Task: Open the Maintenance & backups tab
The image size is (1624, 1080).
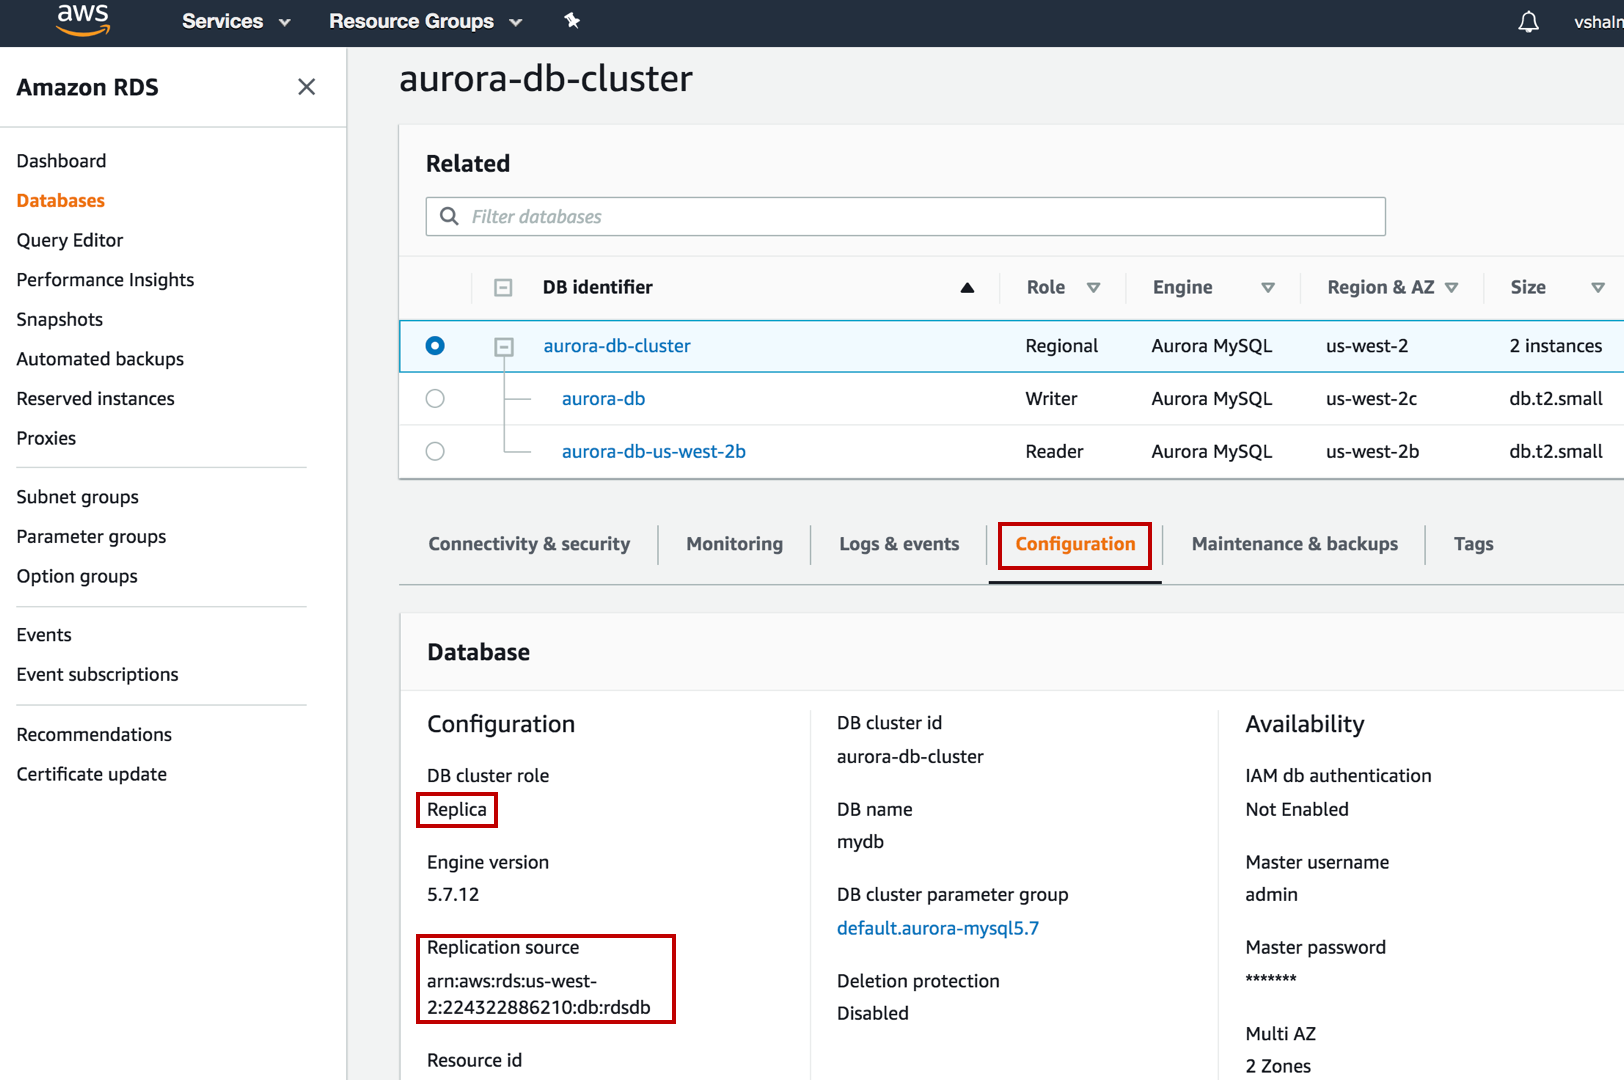Action: click(x=1294, y=544)
